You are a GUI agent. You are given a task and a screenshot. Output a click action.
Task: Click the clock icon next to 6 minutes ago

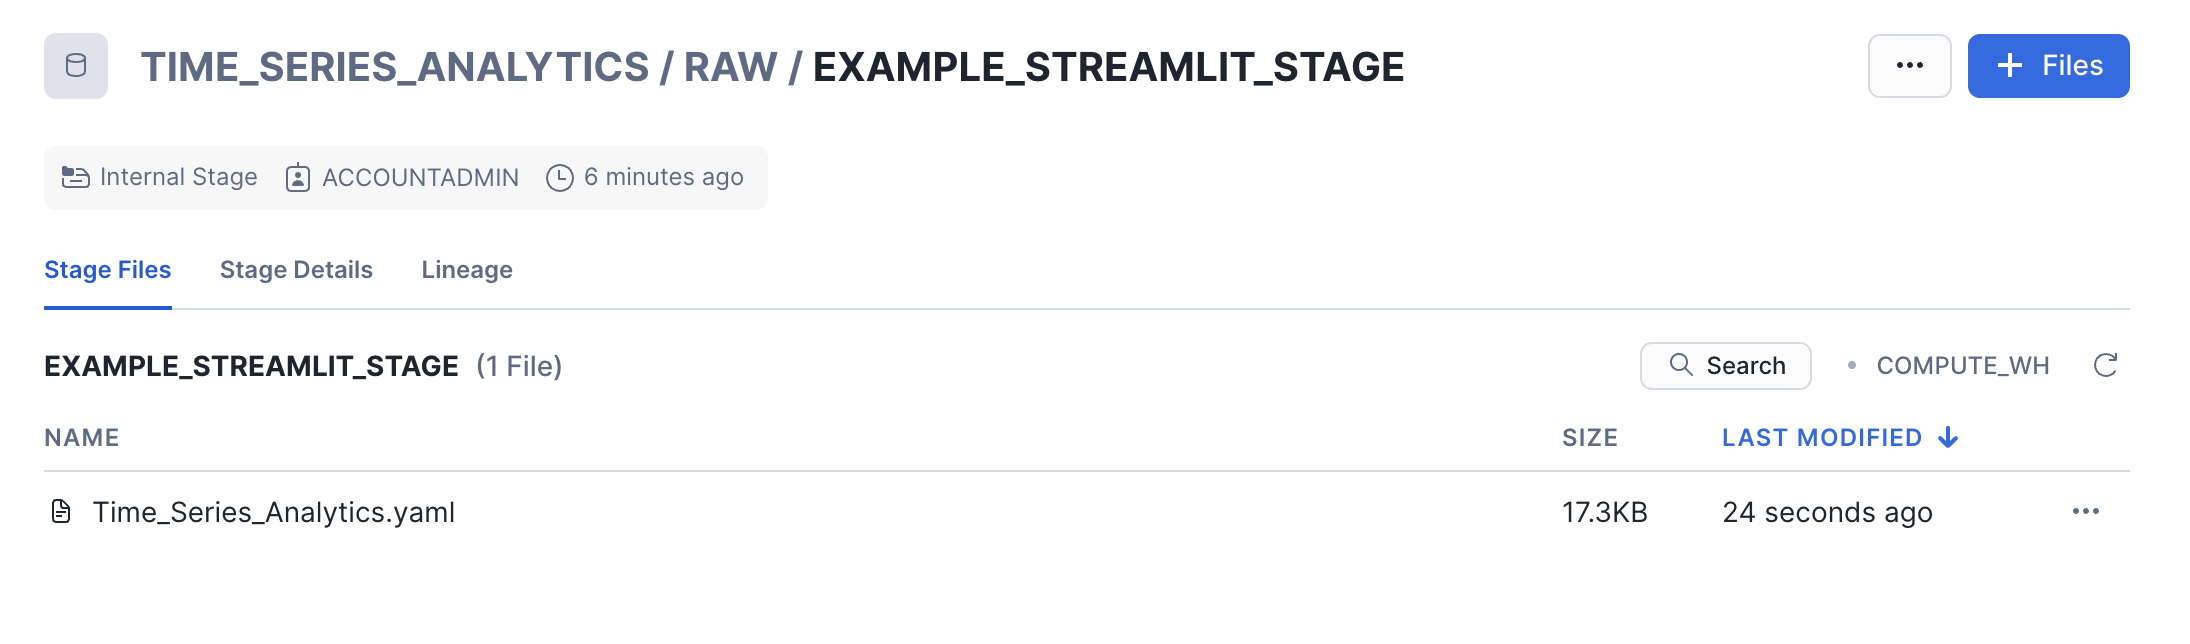coord(560,177)
